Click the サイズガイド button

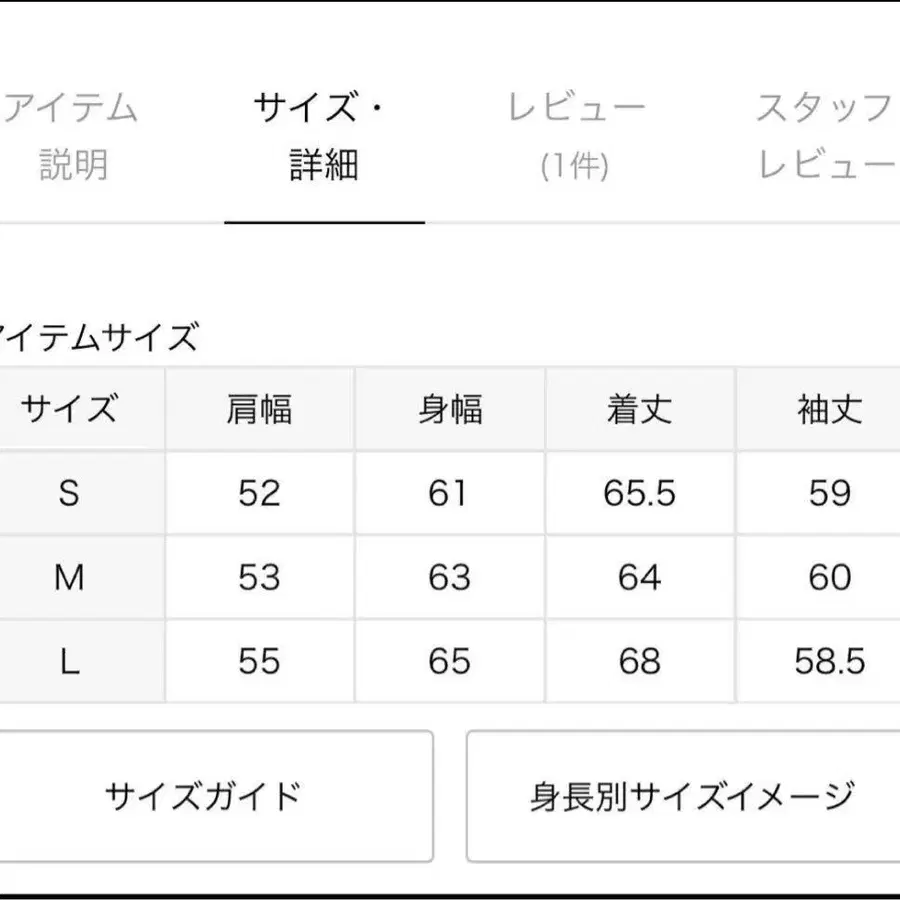pyautogui.click(x=203, y=796)
